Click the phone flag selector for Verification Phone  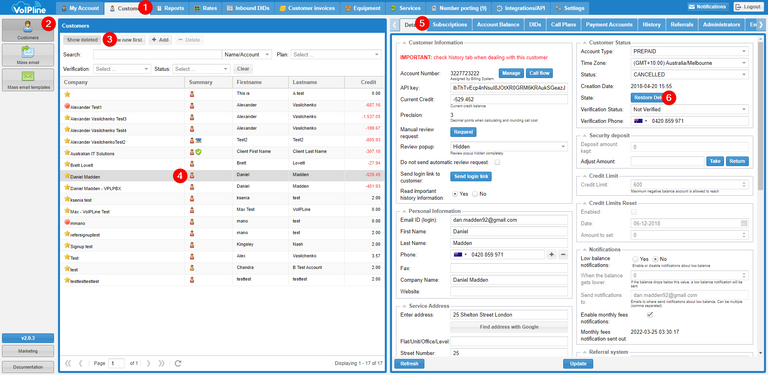tap(640, 121)
